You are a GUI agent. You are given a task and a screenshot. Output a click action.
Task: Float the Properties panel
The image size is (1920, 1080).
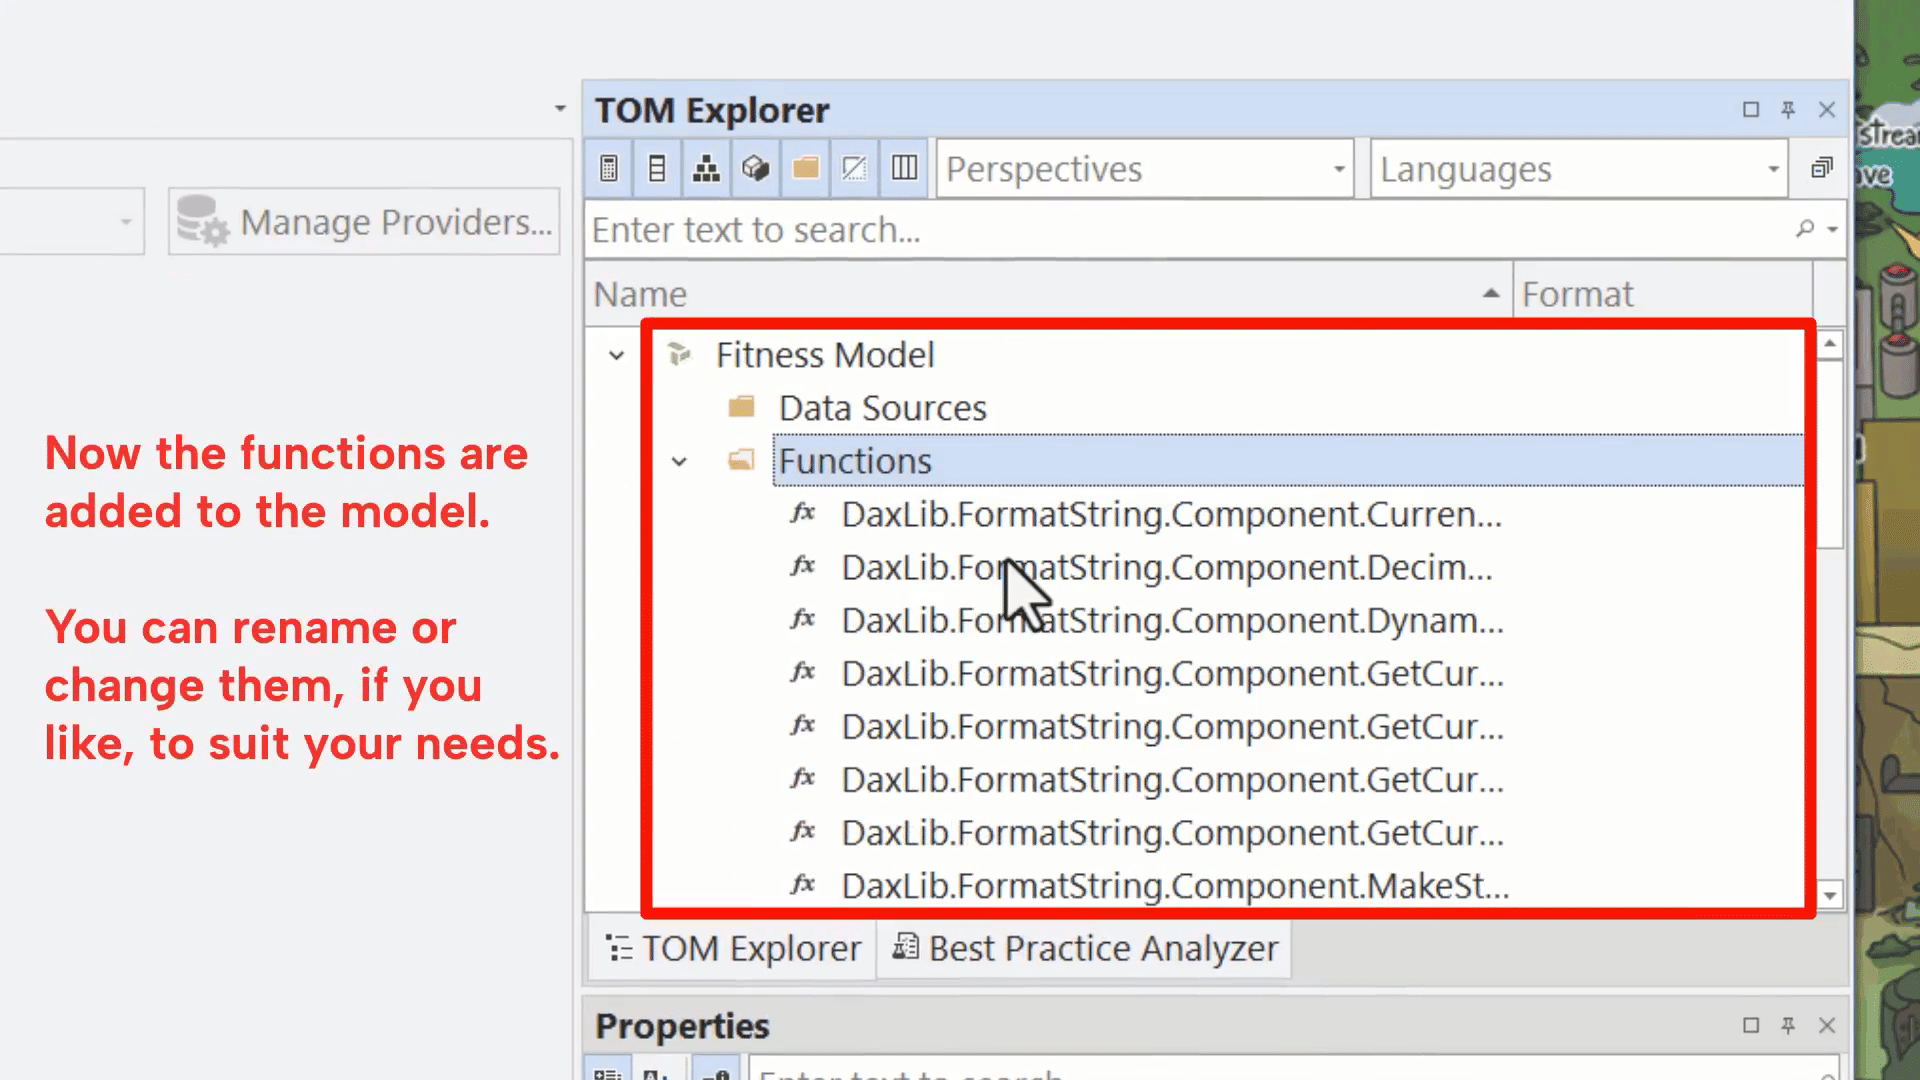coord(1751,1025)
